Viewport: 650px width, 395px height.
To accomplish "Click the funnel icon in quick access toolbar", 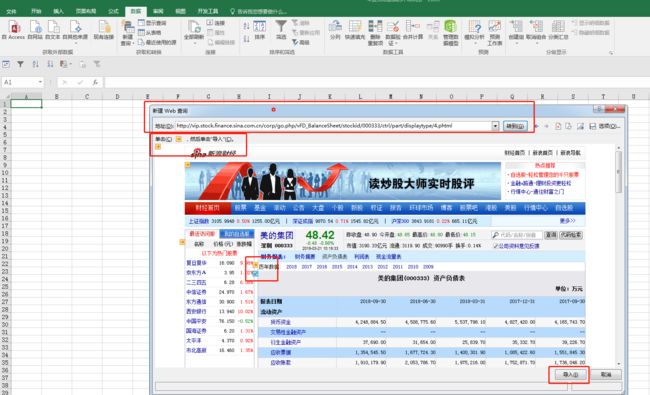I will click(x=20, y=64).
